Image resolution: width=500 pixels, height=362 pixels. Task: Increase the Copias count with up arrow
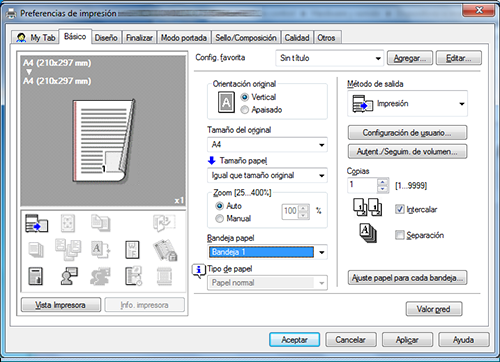pos(383,182)
